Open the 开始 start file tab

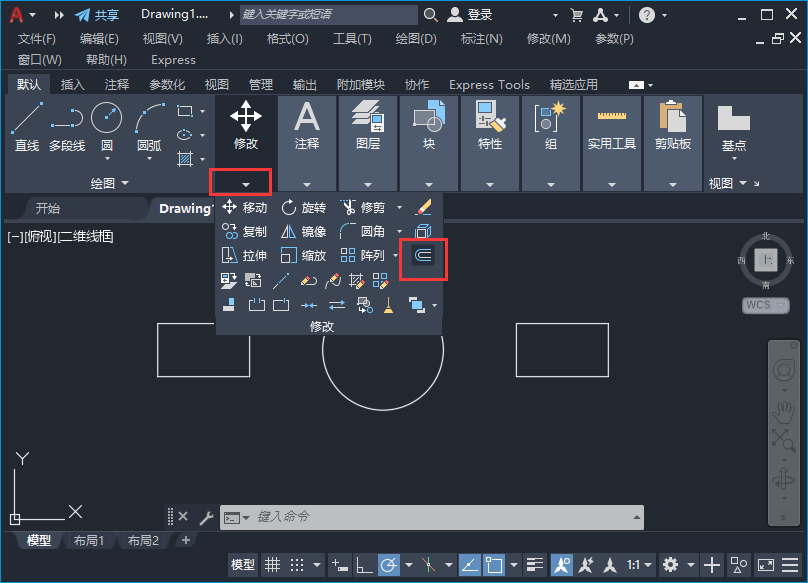[x=48, y=208]
